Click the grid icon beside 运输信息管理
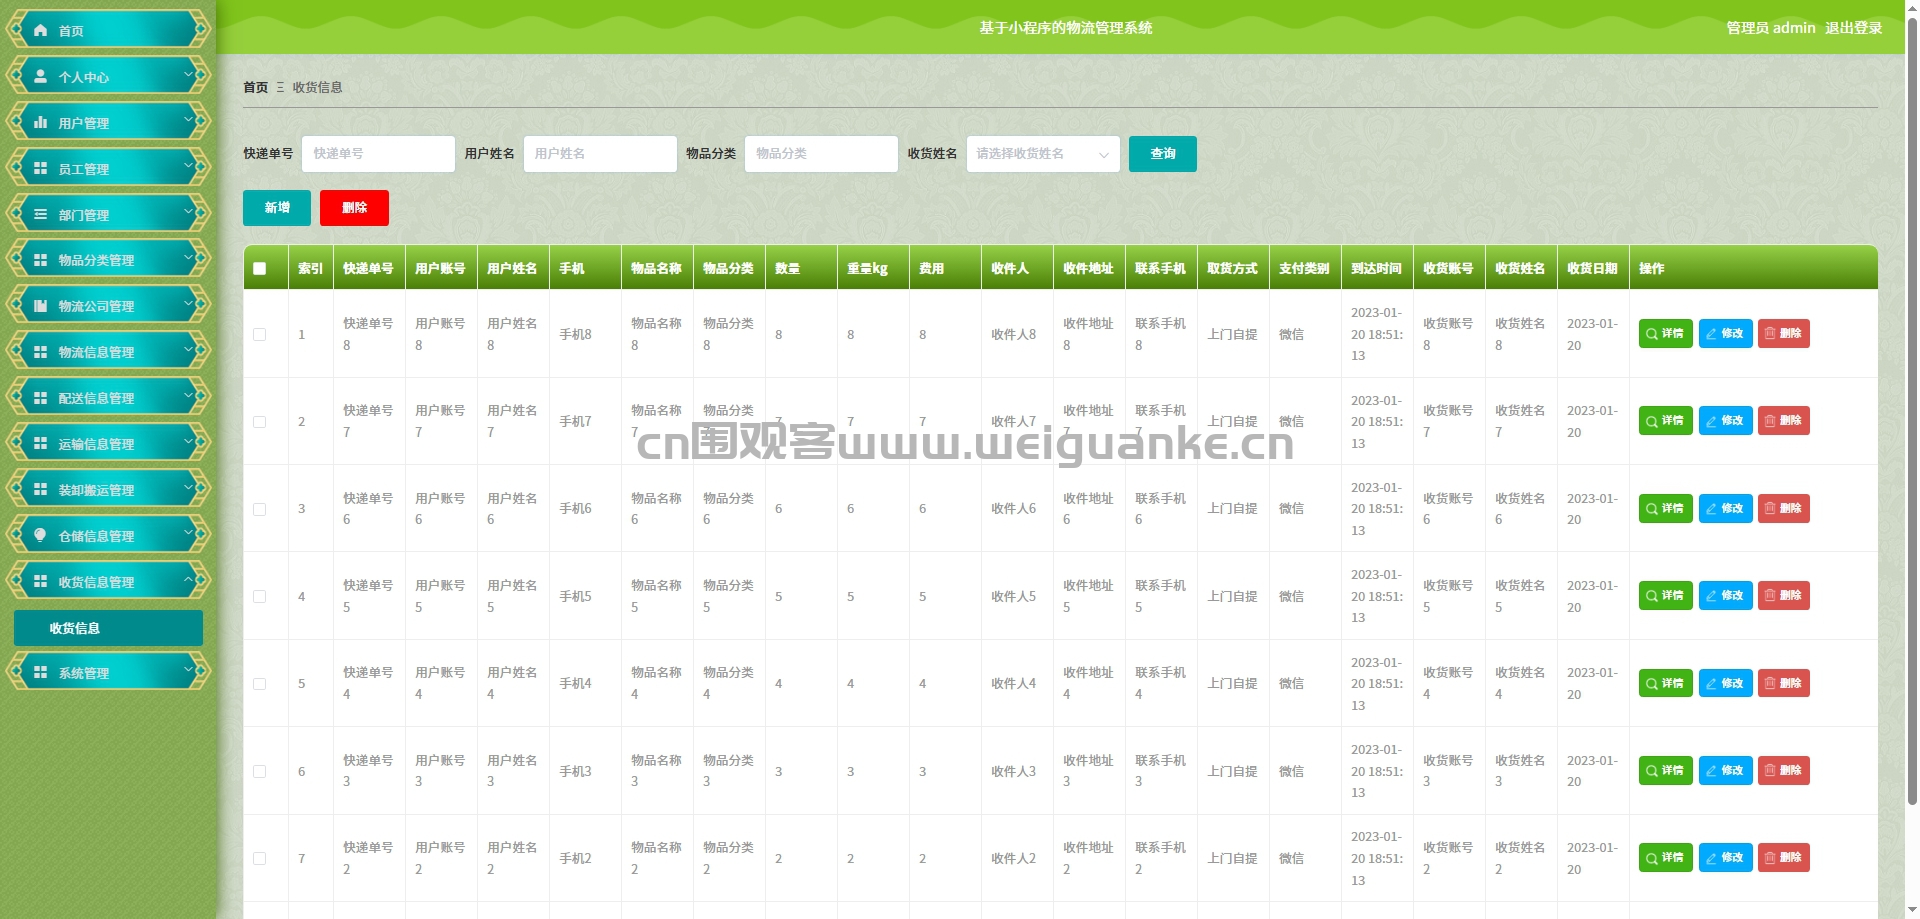 point(40,443)
